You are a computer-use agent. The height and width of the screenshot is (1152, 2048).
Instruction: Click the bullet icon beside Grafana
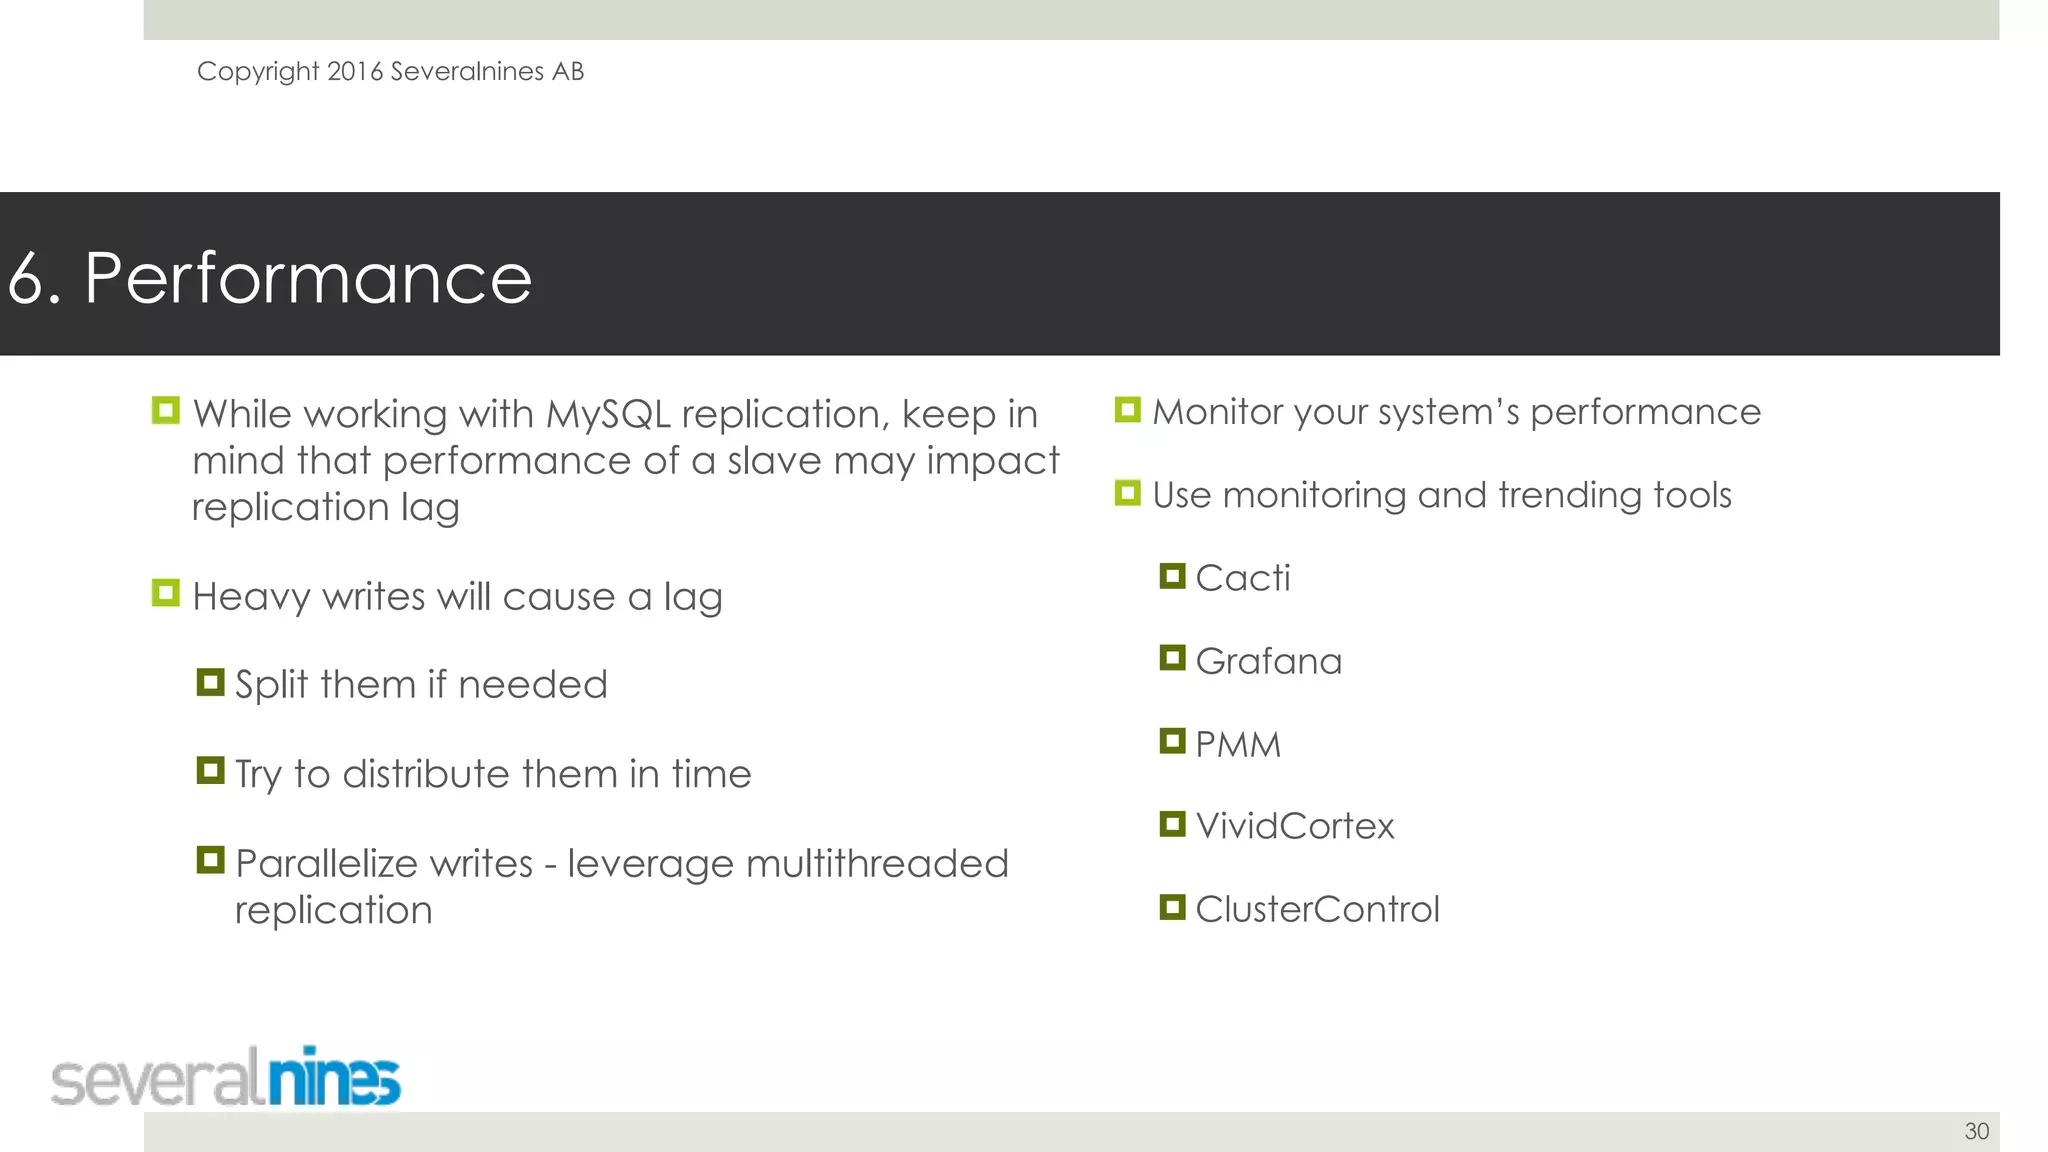tap(1172, 658)
